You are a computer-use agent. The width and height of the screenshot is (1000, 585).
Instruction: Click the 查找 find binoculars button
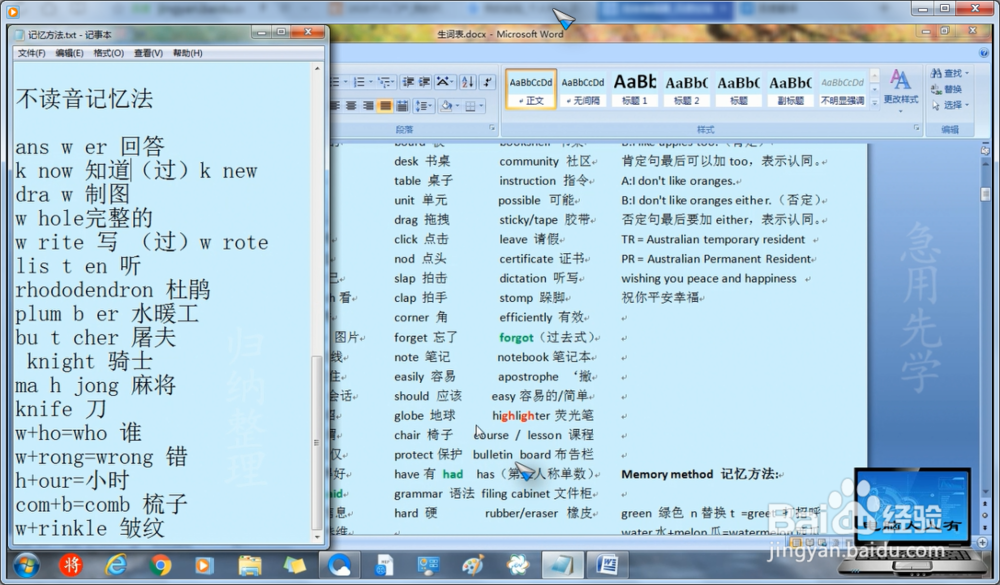click(x=949, y=73)
